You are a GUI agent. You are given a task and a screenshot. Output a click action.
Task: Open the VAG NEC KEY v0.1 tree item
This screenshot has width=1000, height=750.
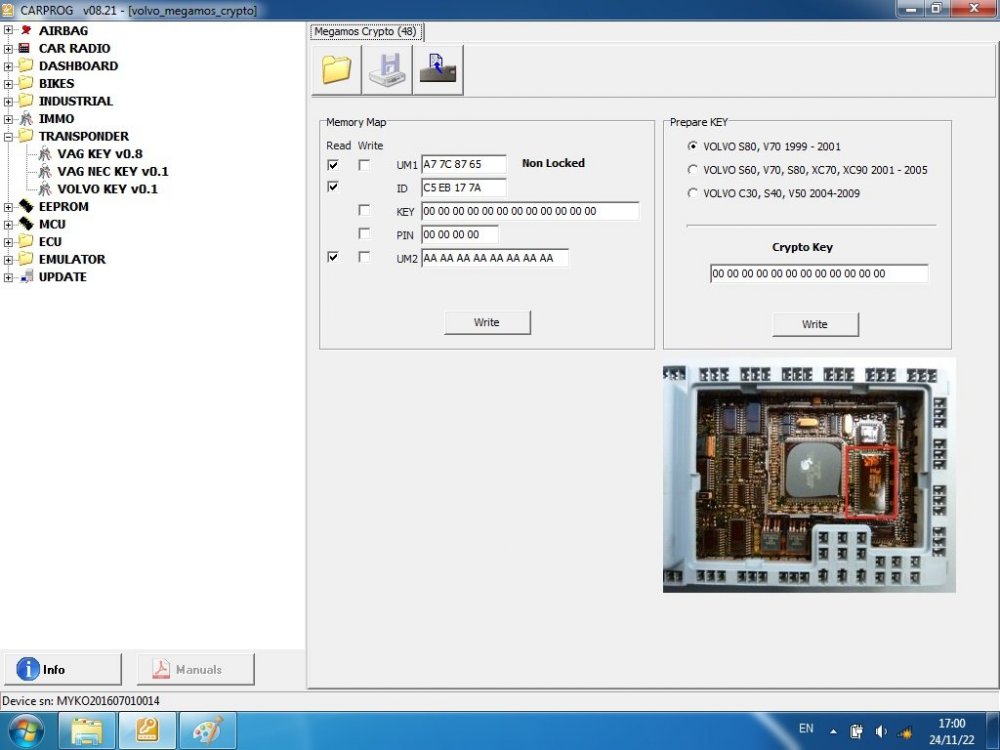[113, 172]
